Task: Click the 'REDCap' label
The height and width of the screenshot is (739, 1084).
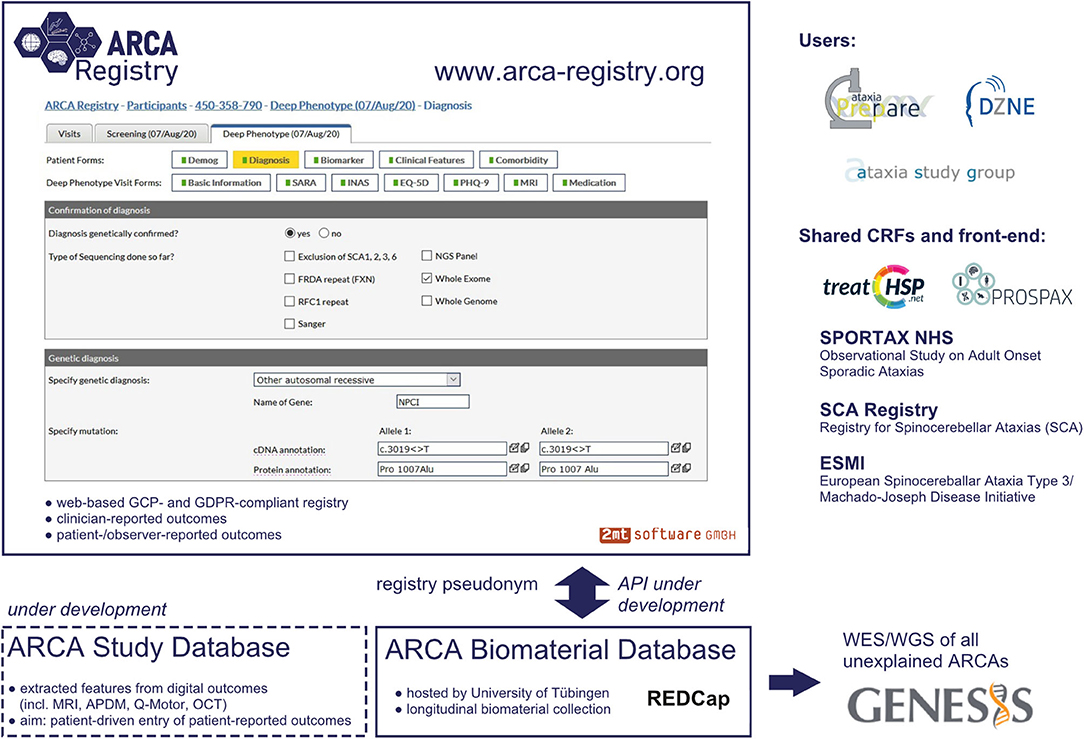Action: (689, 699)
